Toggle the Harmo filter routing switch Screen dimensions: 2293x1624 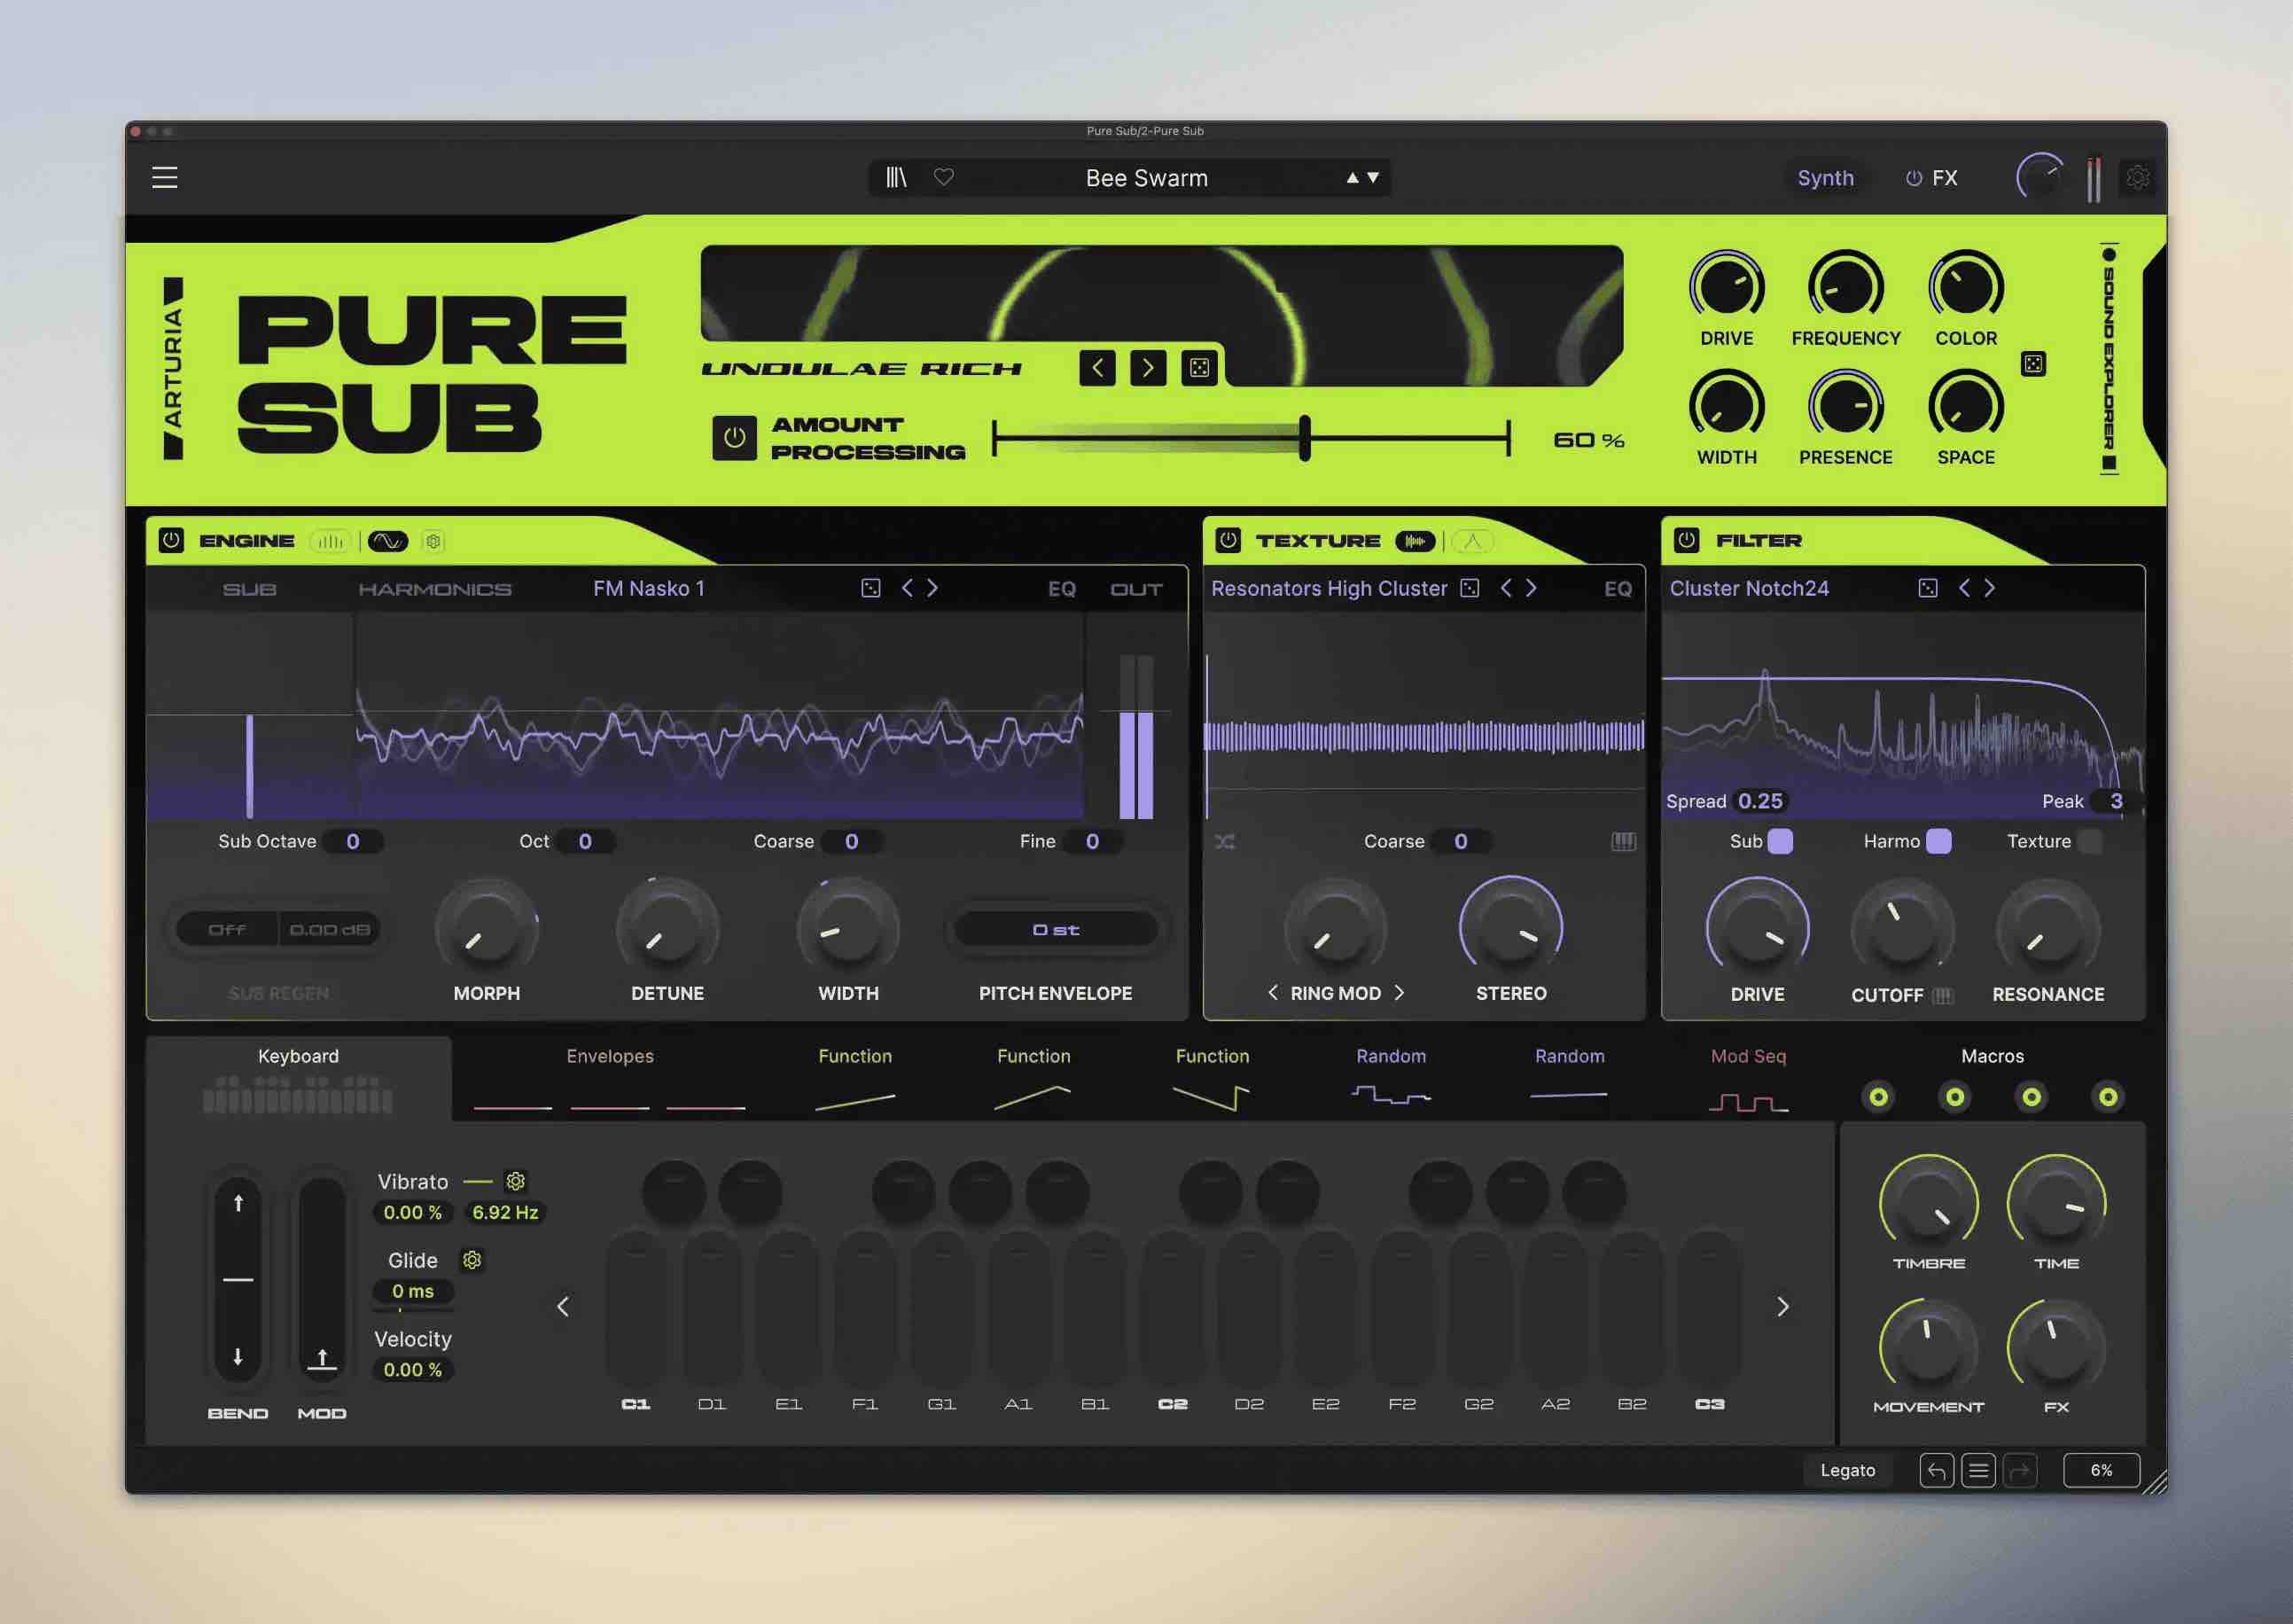click(x=1939, y=841)
